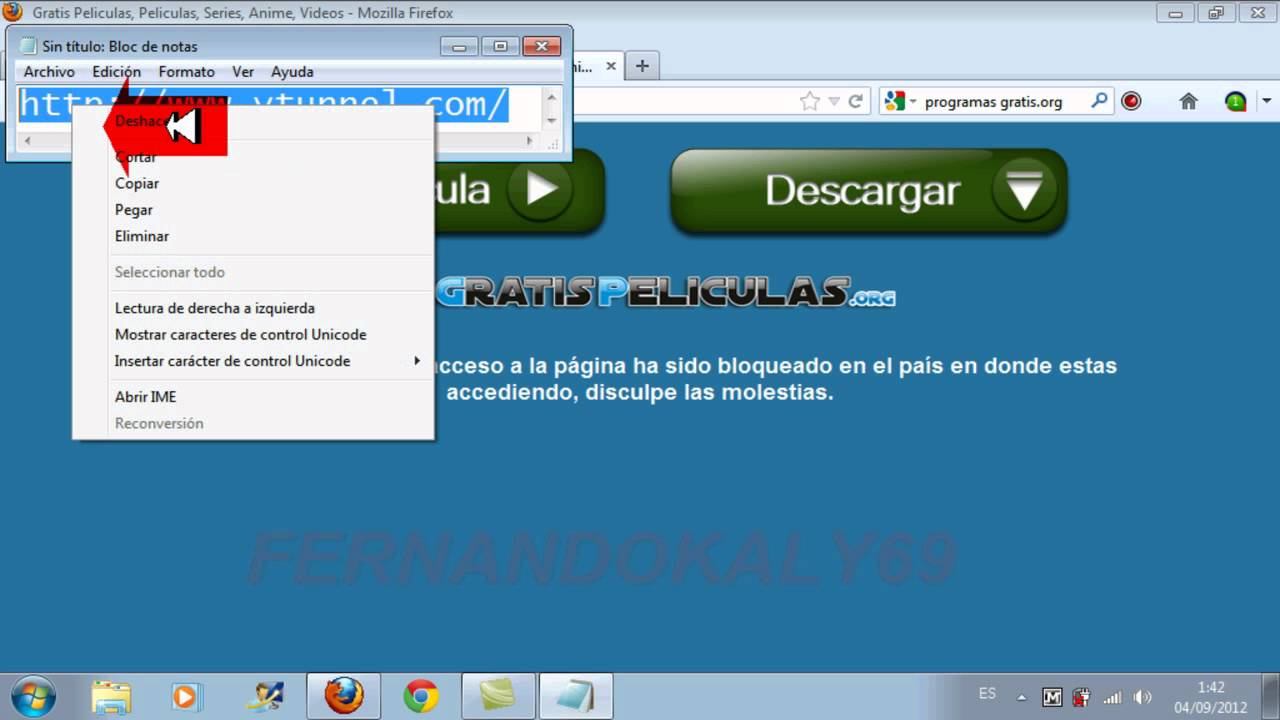Screen dimensions: 1280x720
Task: Switch to Bloc de notas taskbar button
Action: tap(576, 696)
